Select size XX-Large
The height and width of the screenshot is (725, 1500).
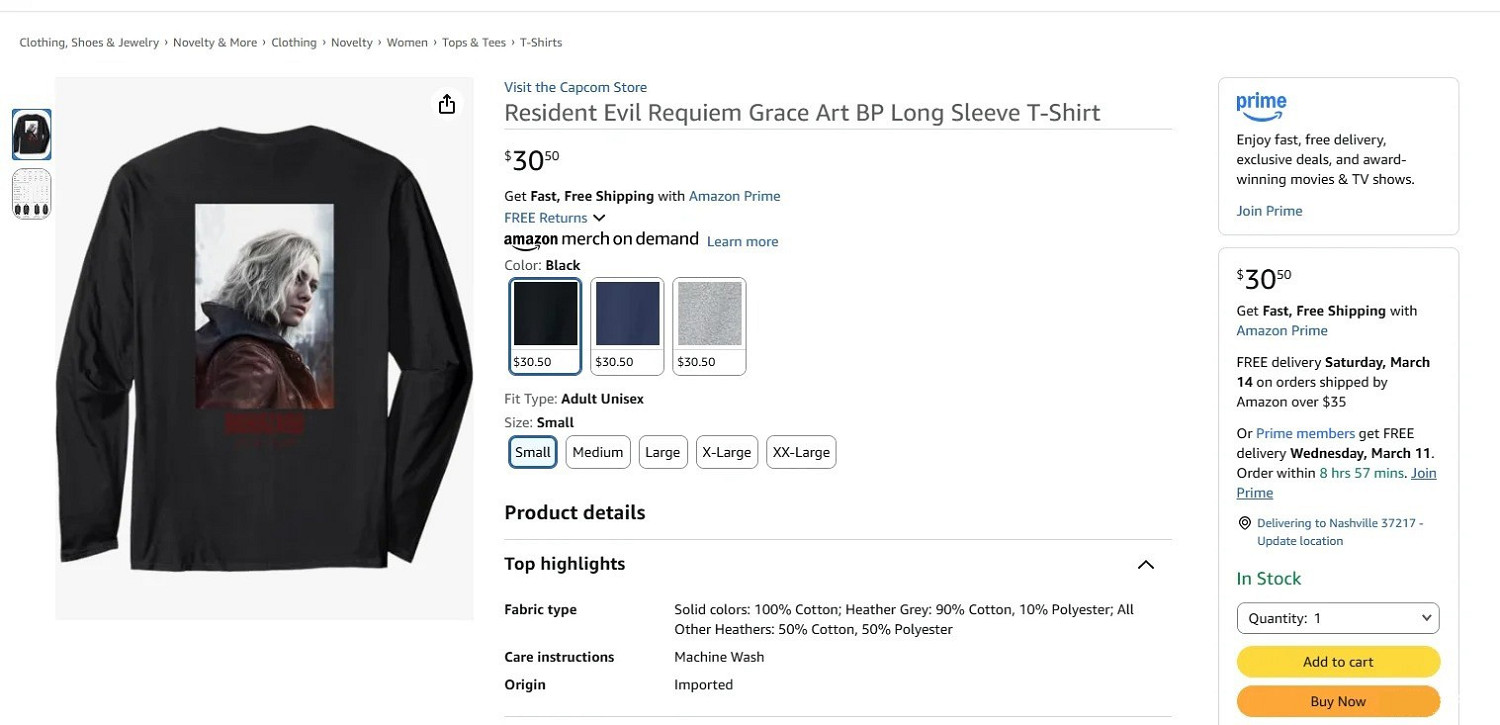click(801, 452)
